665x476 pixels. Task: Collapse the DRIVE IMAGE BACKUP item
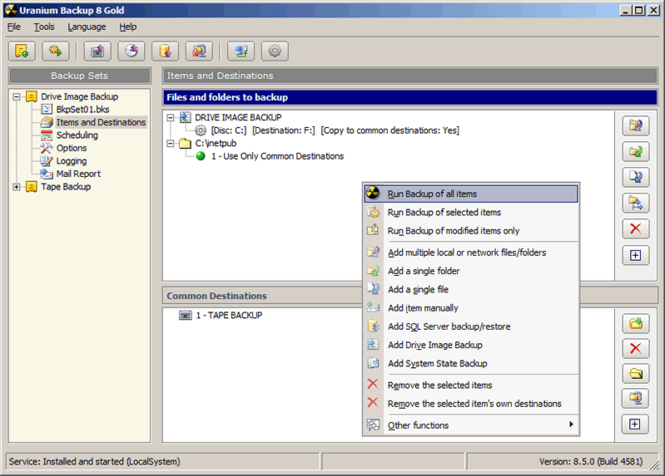click(x=170, y=118)
